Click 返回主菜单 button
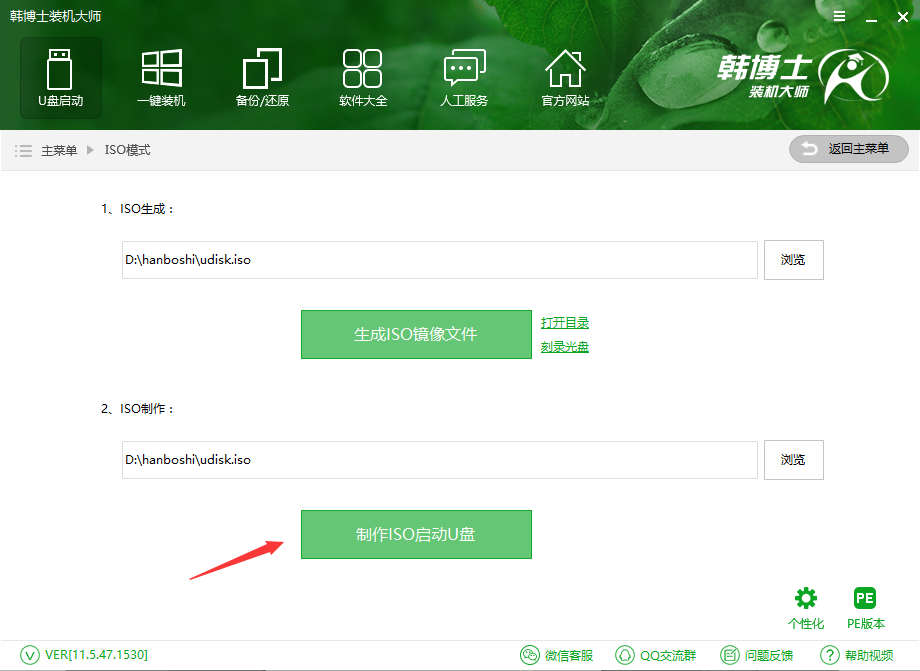Screen dimensions: 920x671 pyautogui.click(x=848, y=149)
